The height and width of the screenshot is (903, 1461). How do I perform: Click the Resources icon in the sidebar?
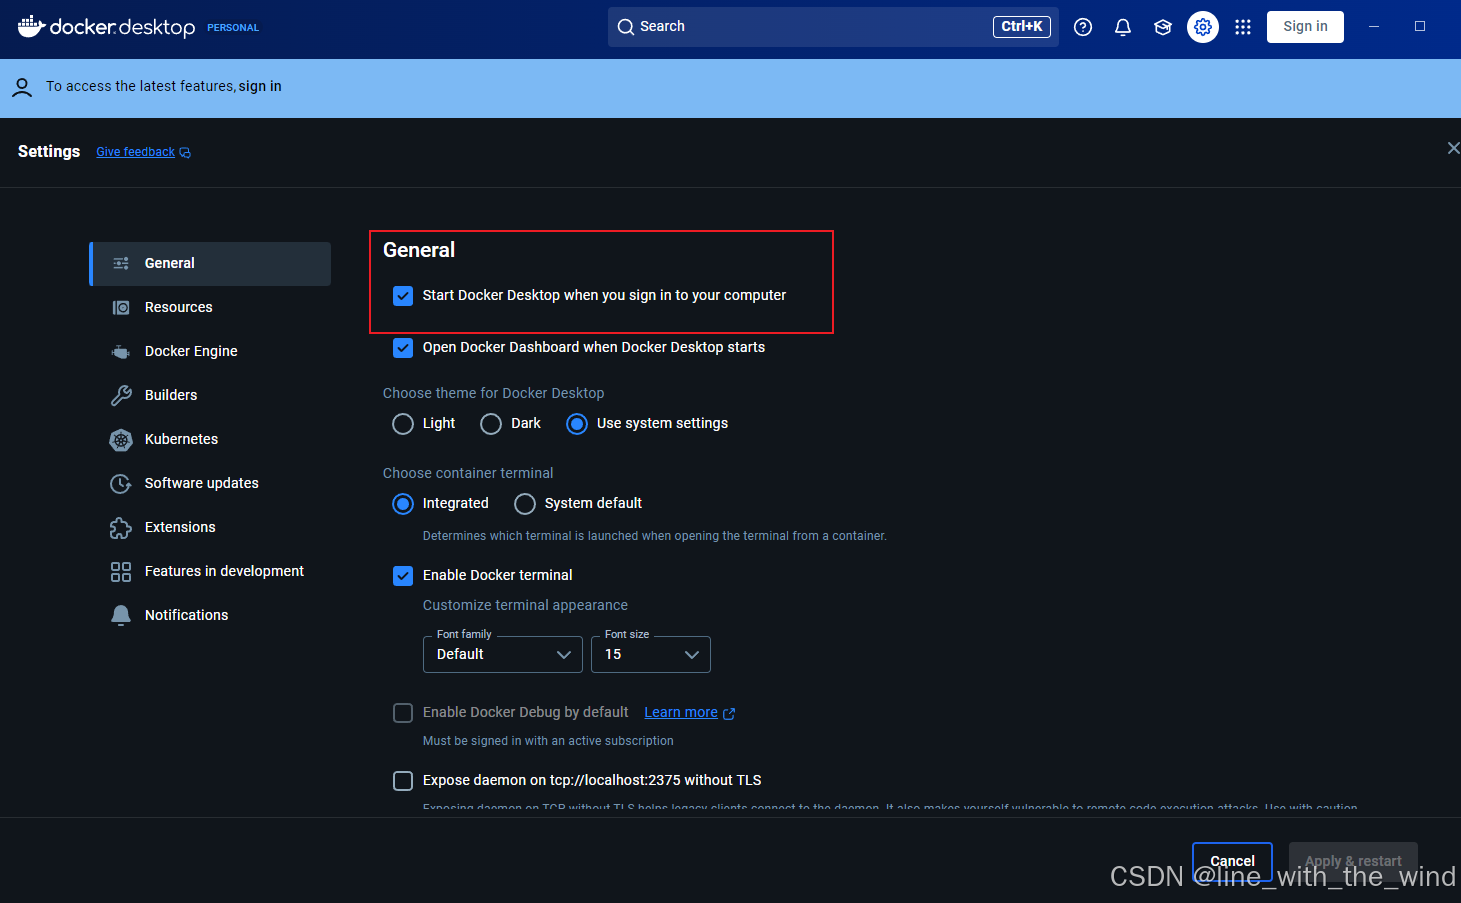pos(121,307)
